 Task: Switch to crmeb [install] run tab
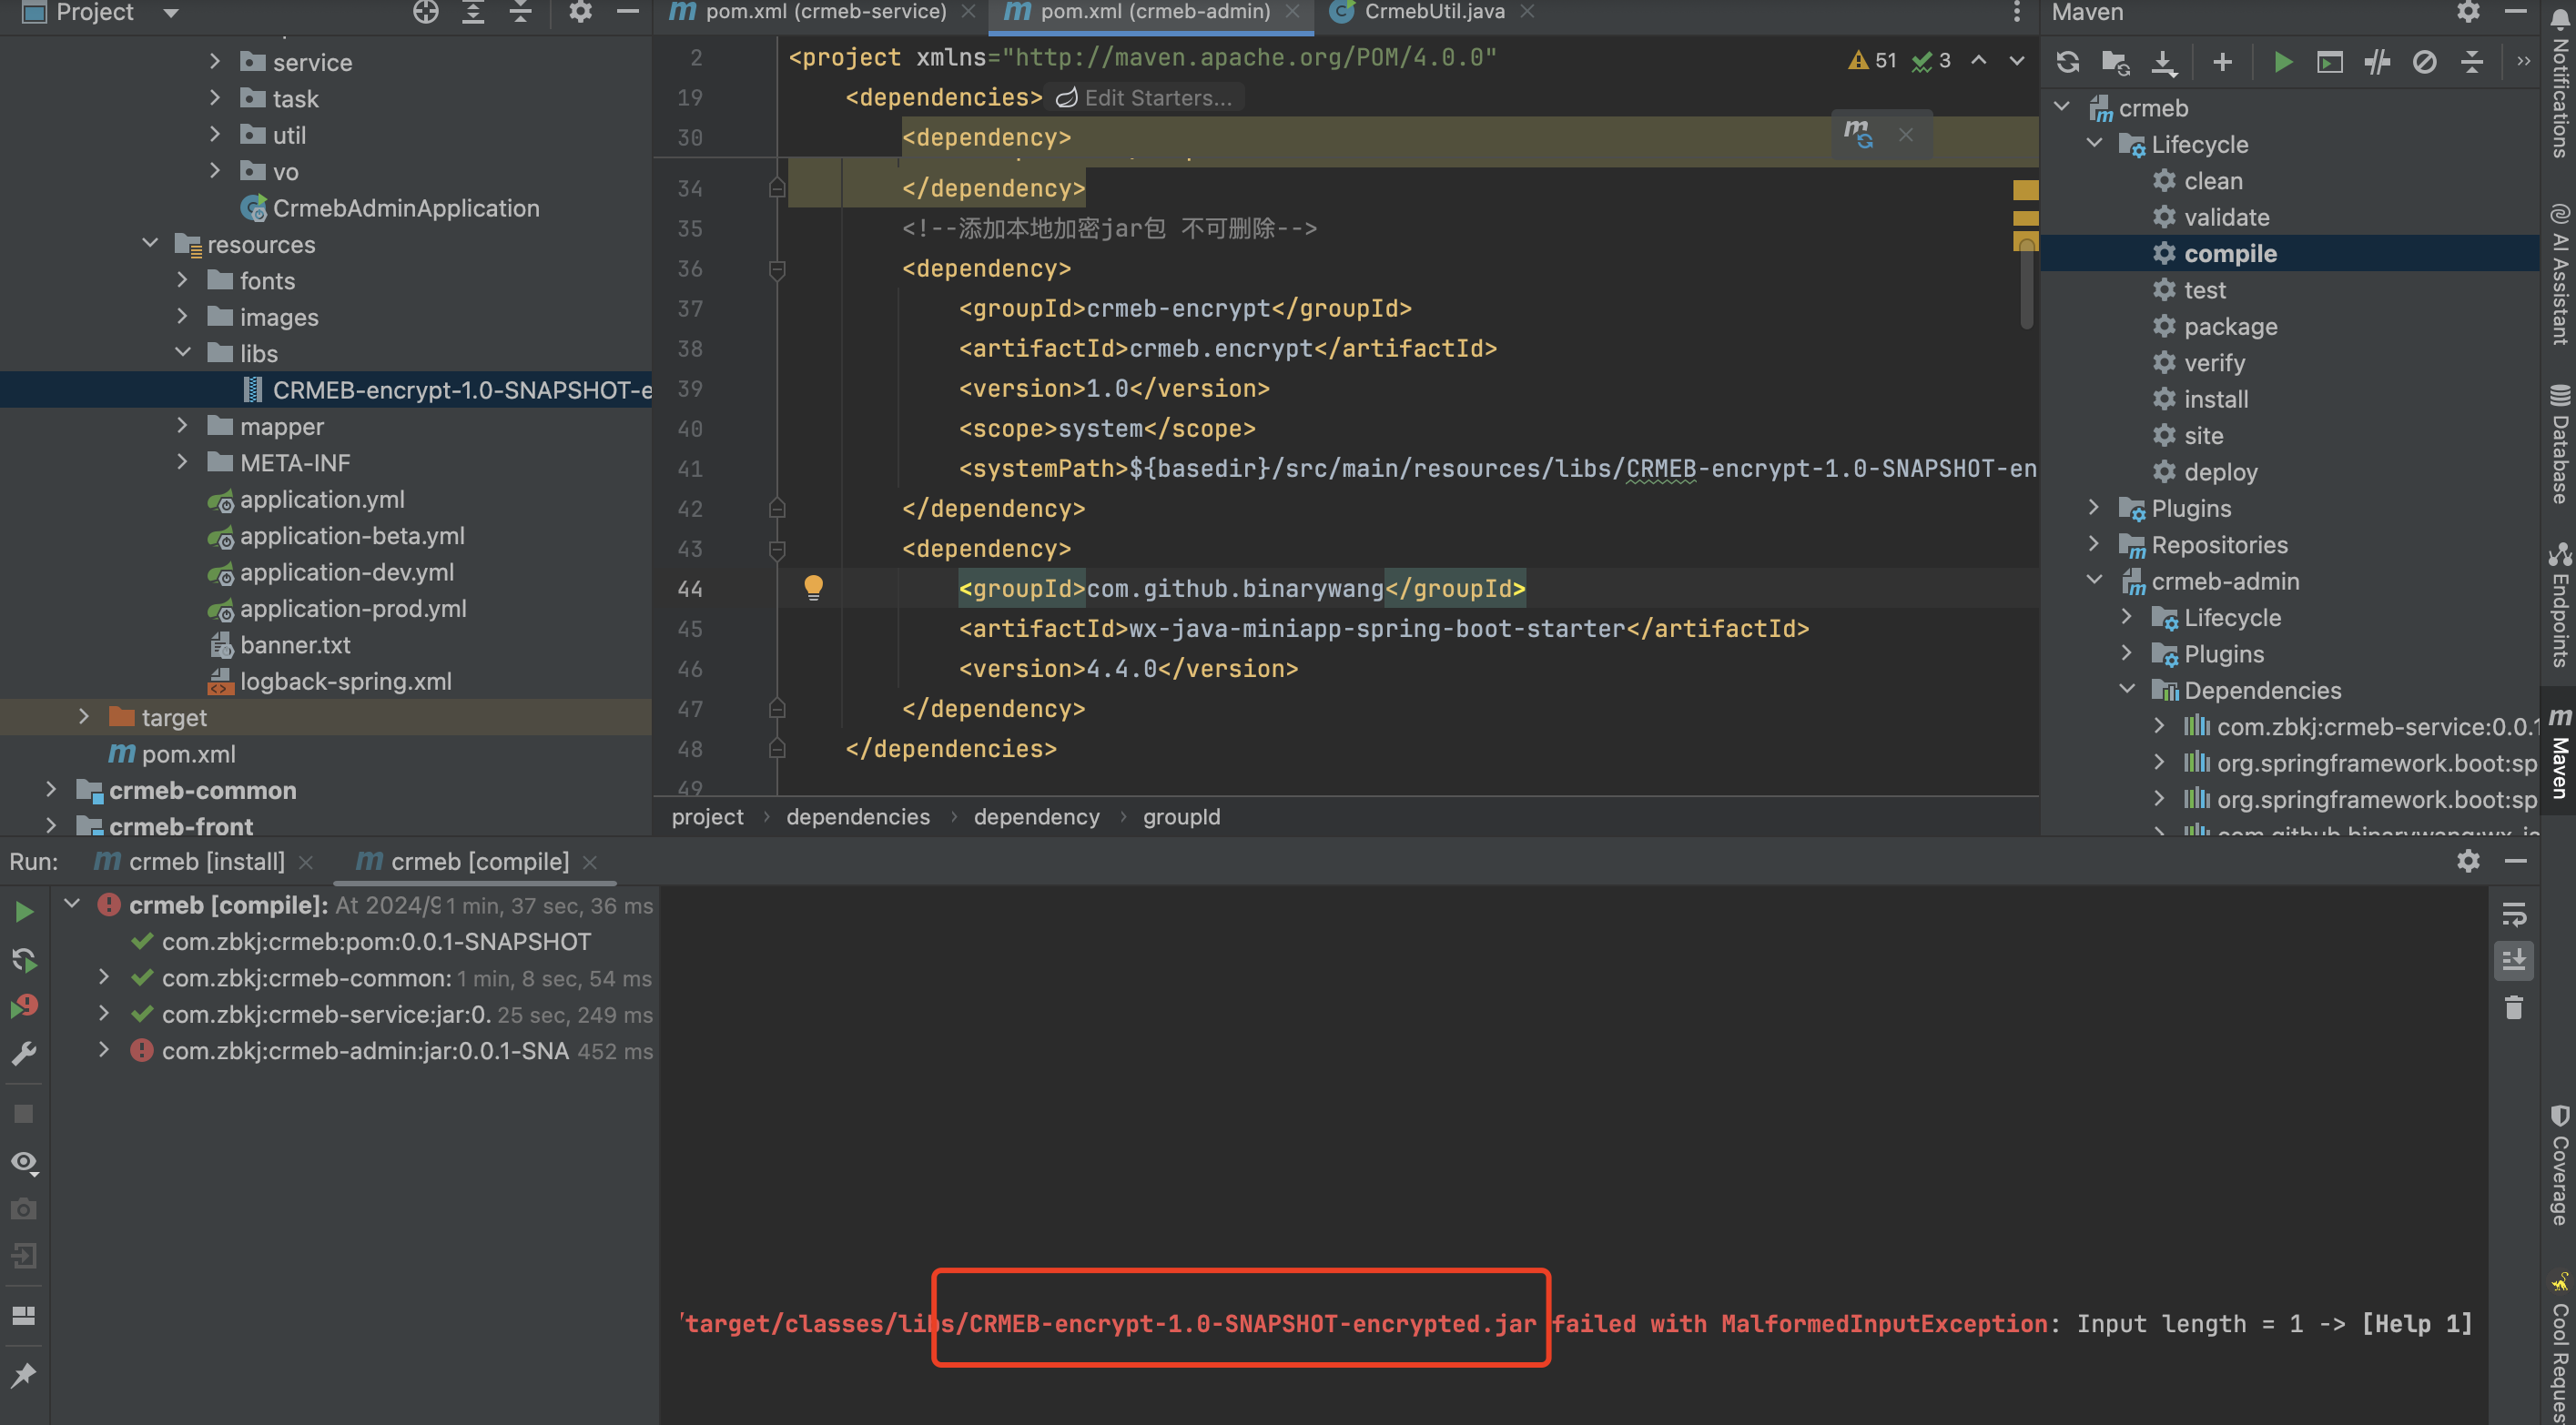click(208, 861)
